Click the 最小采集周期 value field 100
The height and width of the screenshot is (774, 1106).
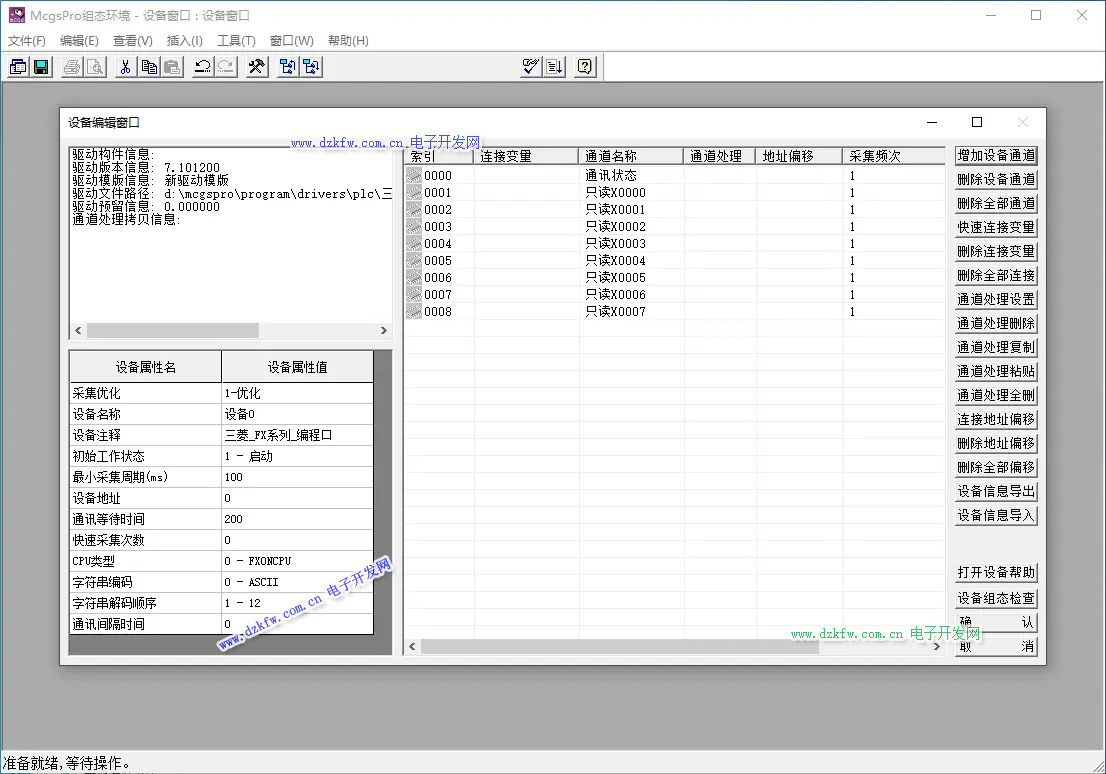297,477
